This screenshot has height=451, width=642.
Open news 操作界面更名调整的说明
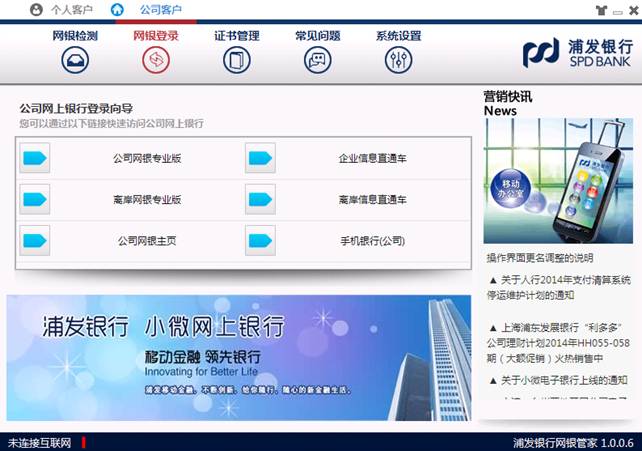point(540,258)
